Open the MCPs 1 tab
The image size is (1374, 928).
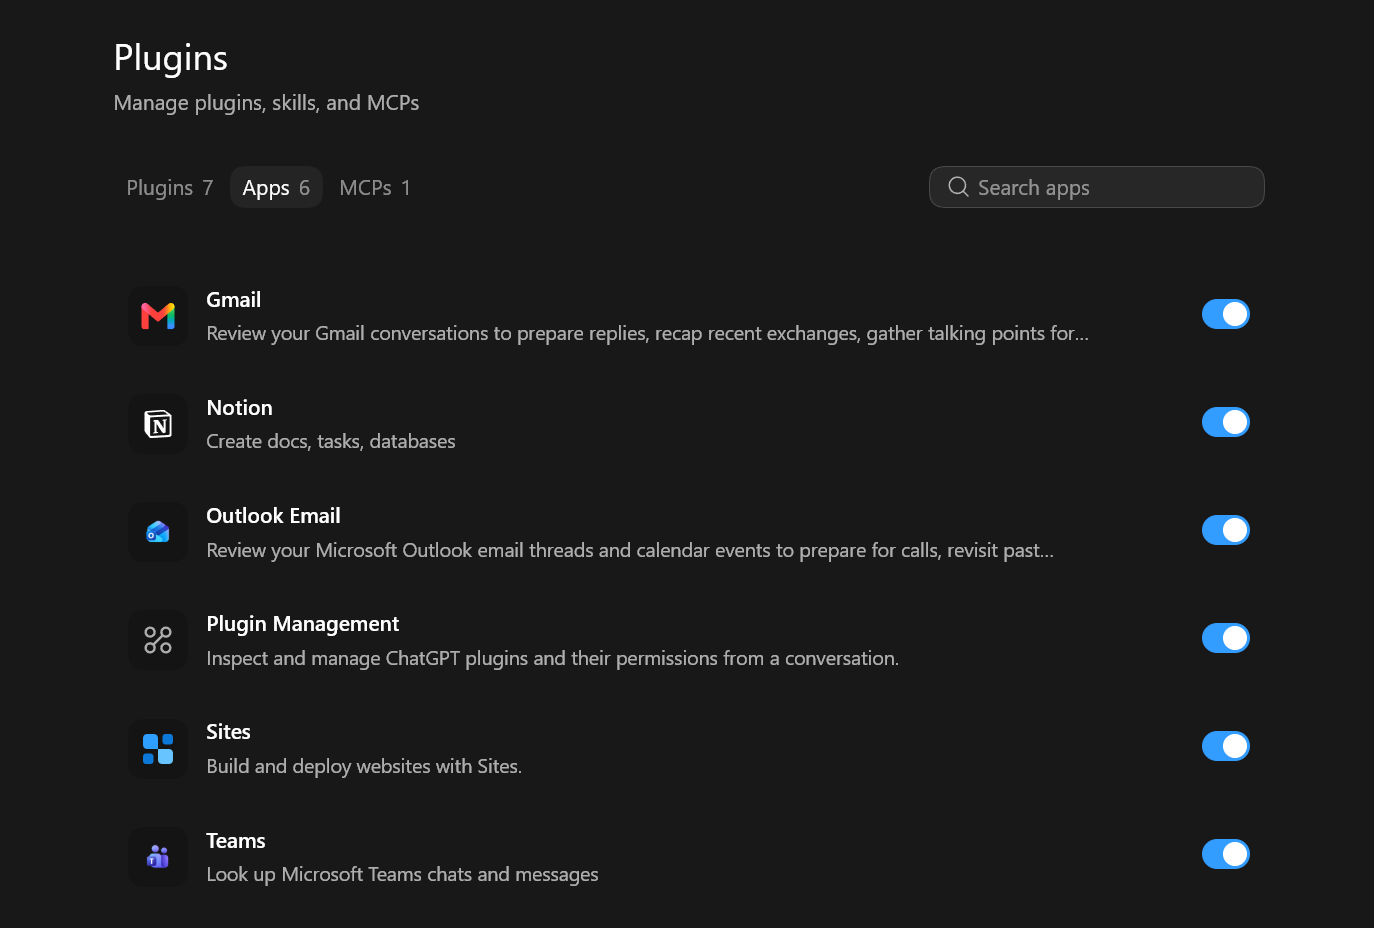point(375,188)
